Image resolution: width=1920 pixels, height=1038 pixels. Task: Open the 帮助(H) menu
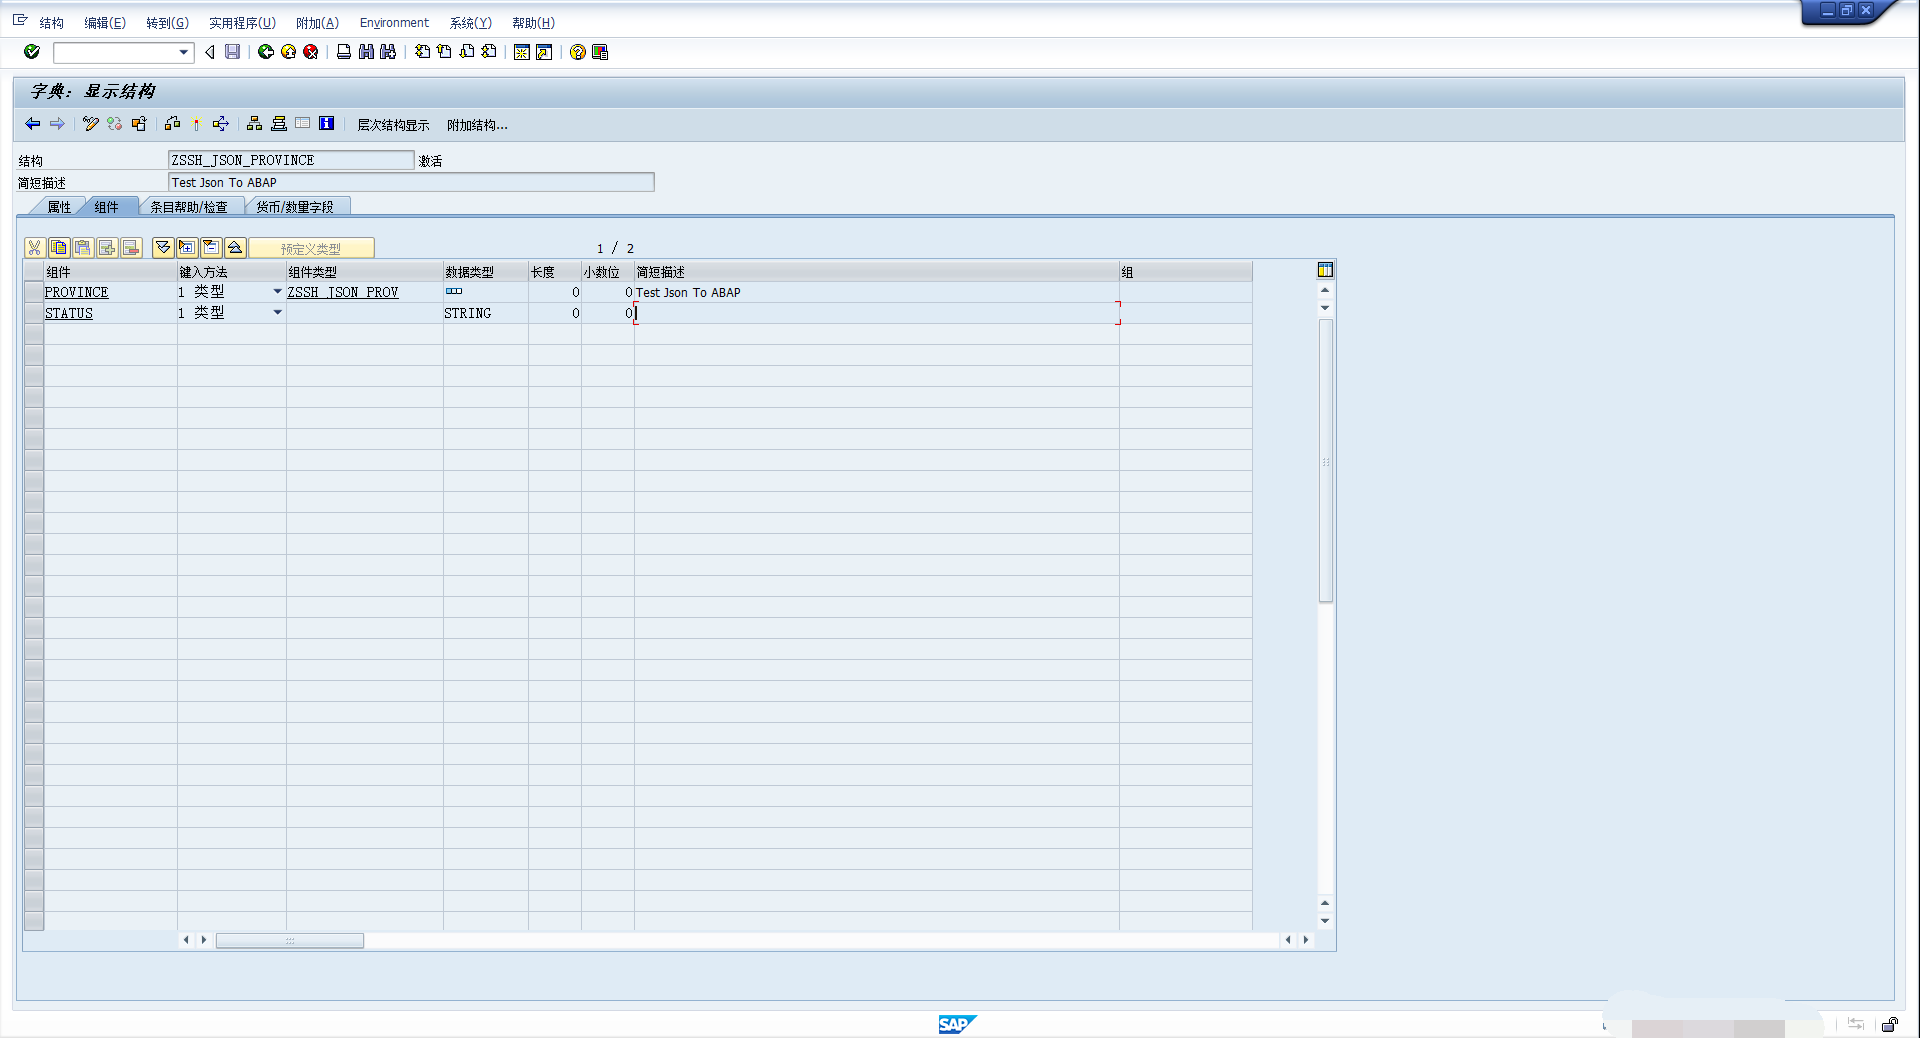pos(533,23)
